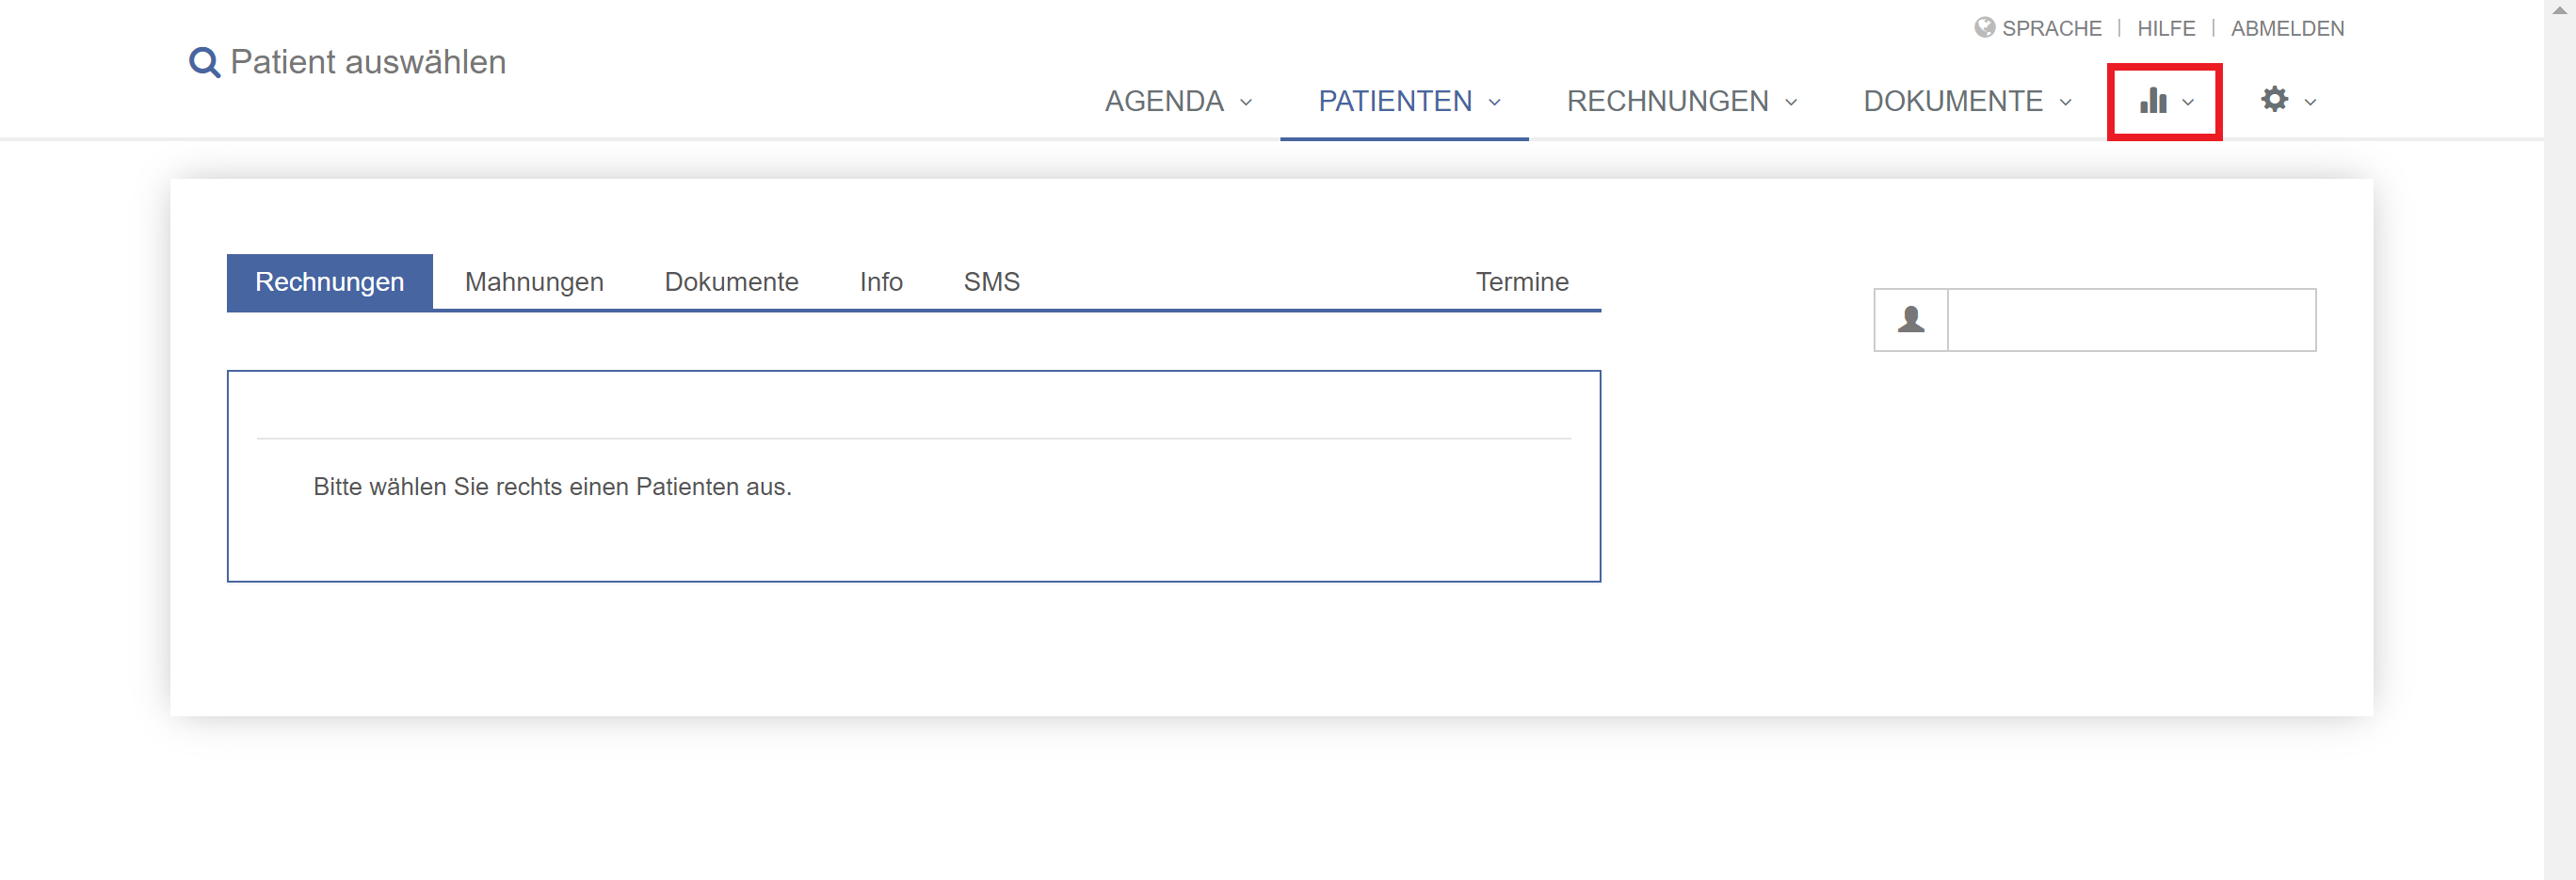Viewport: 2576px width, 880px height.
Task: Switch to the Dokumente tab
Action: 731,282
